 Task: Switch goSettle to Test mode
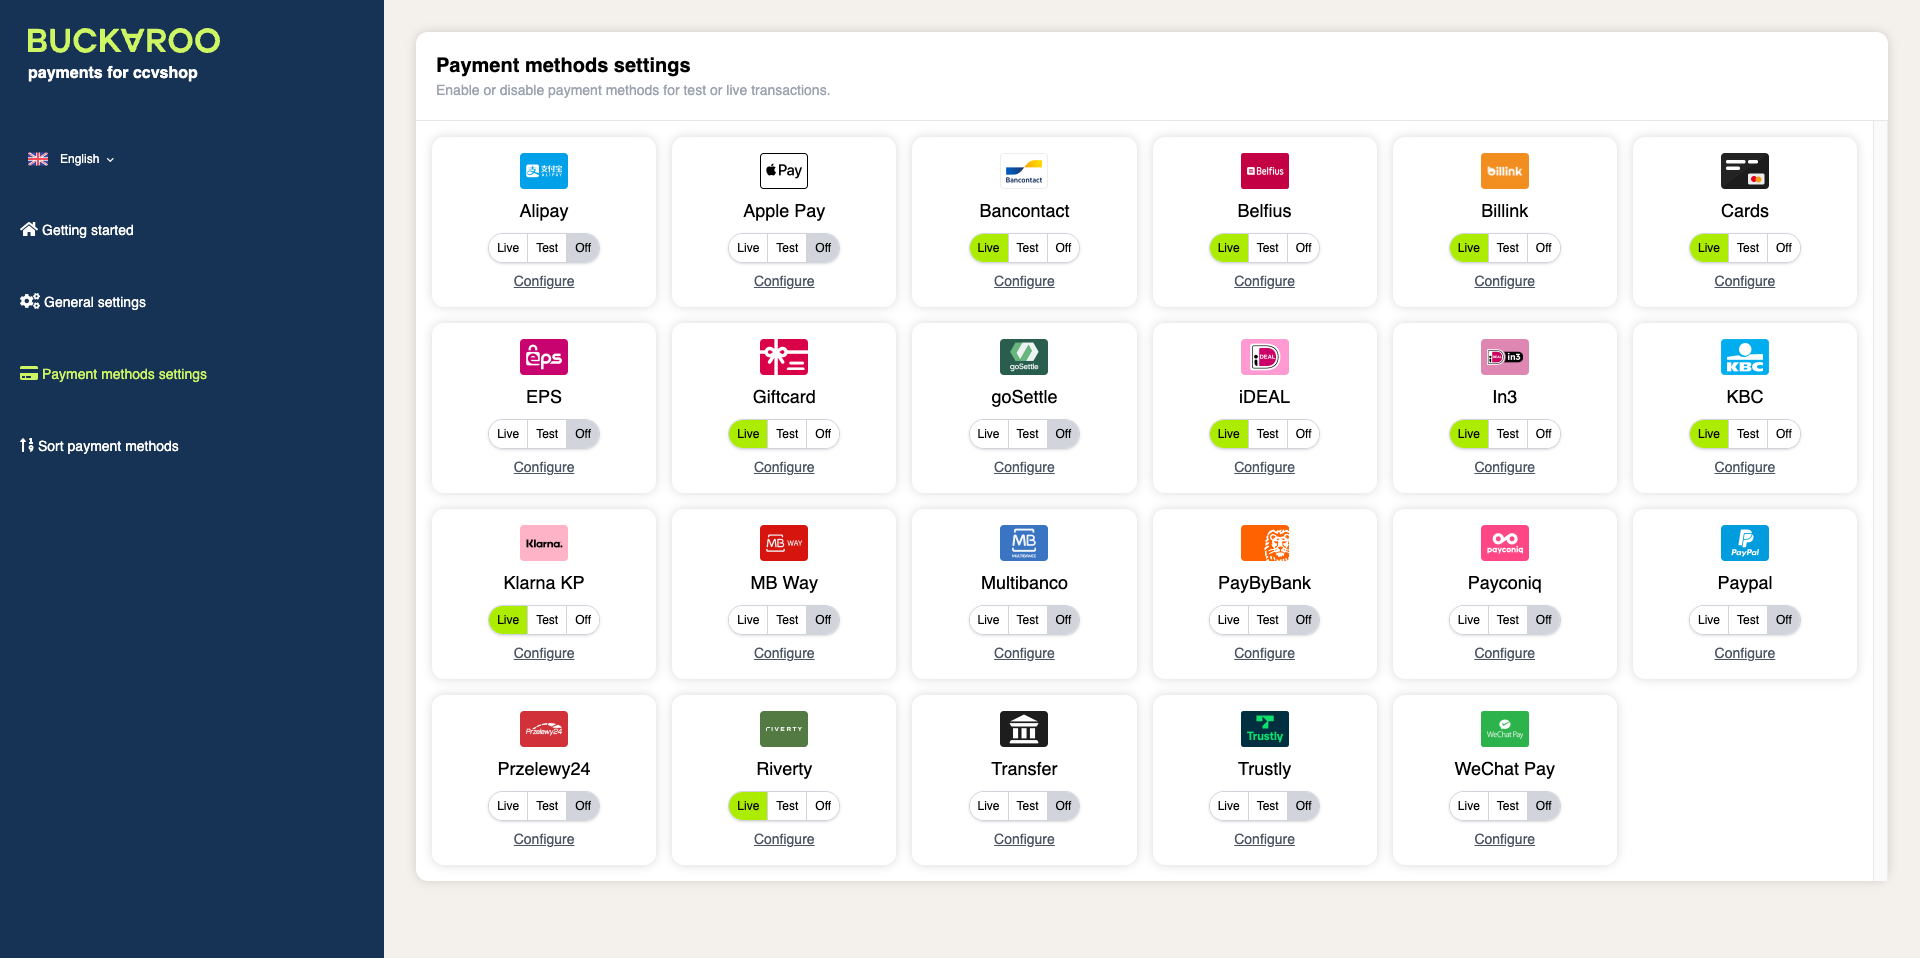pos(1027,434)
